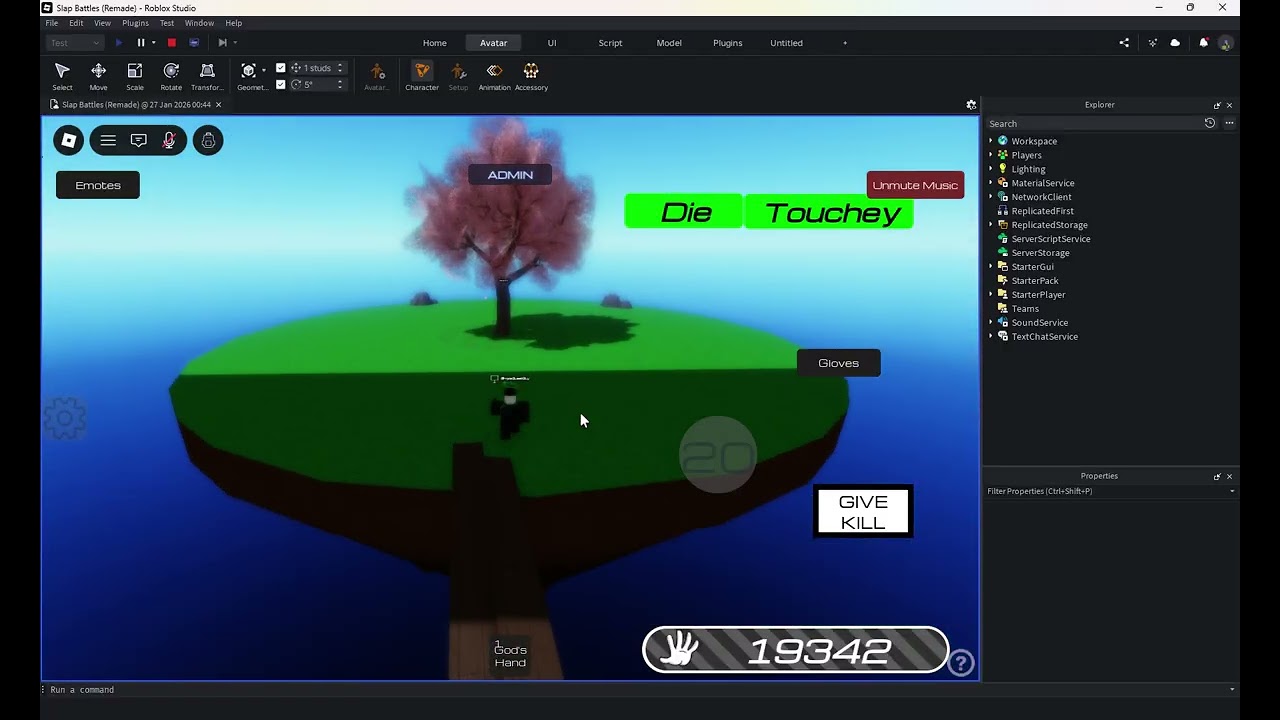Toggle the move snap studs checkbox
1280x720 pixels.
tap(281, 68)
